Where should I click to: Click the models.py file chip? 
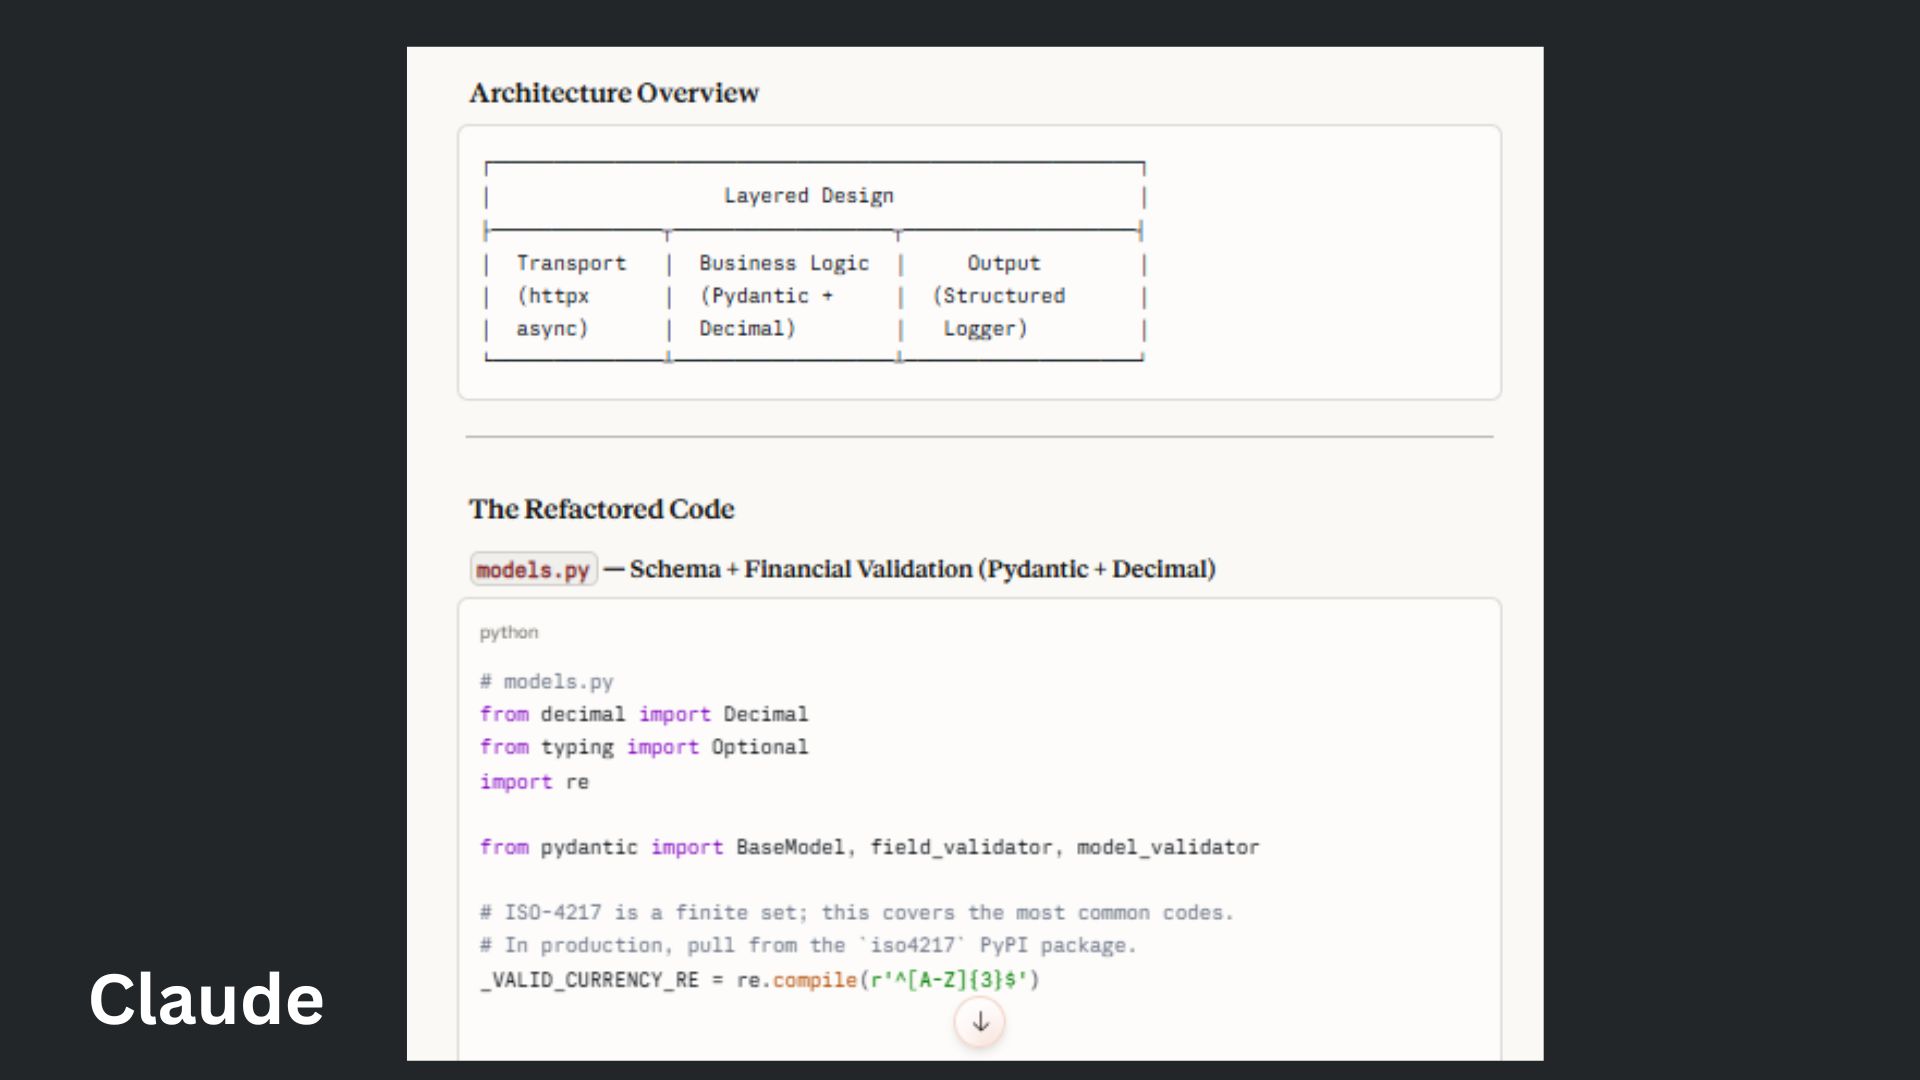tap(533, 568)
